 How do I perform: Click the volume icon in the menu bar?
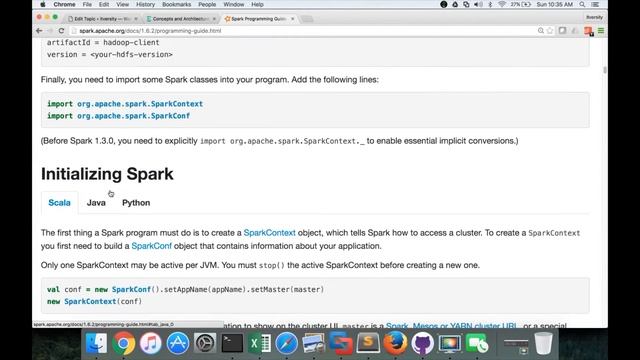[x=478, y=4]
